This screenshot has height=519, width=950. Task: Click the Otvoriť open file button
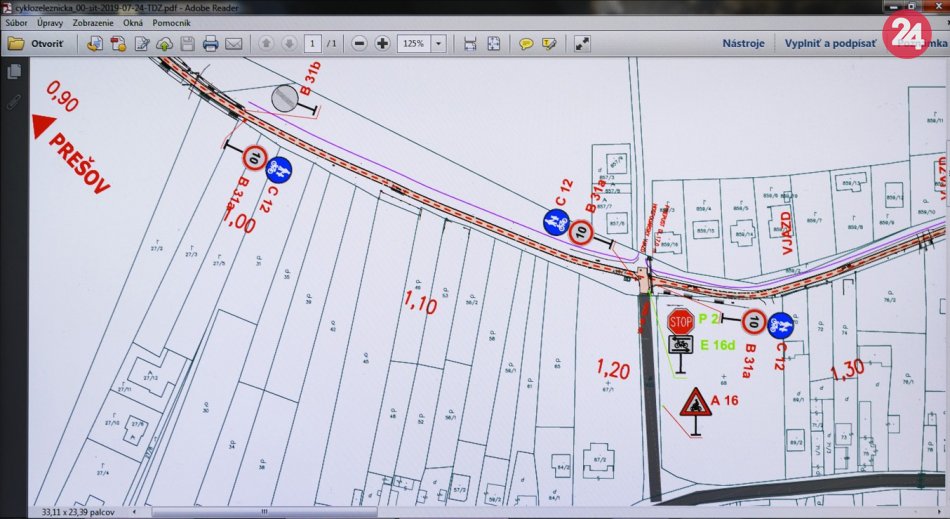[x=36, y=44]
